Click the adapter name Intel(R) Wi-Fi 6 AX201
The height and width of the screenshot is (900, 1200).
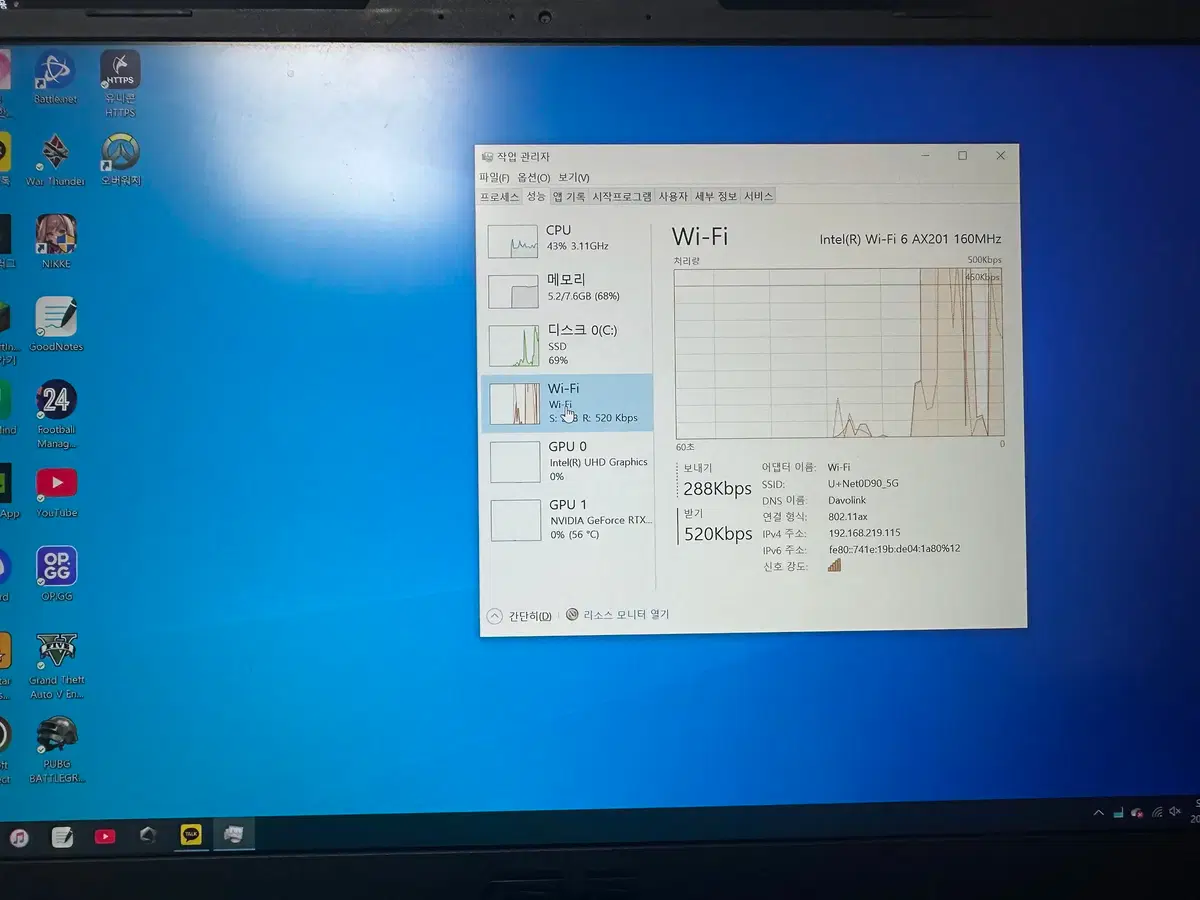click(910, 239)
